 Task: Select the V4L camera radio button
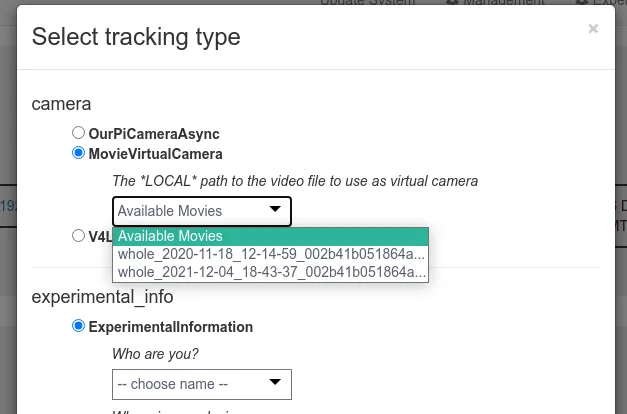78,236
